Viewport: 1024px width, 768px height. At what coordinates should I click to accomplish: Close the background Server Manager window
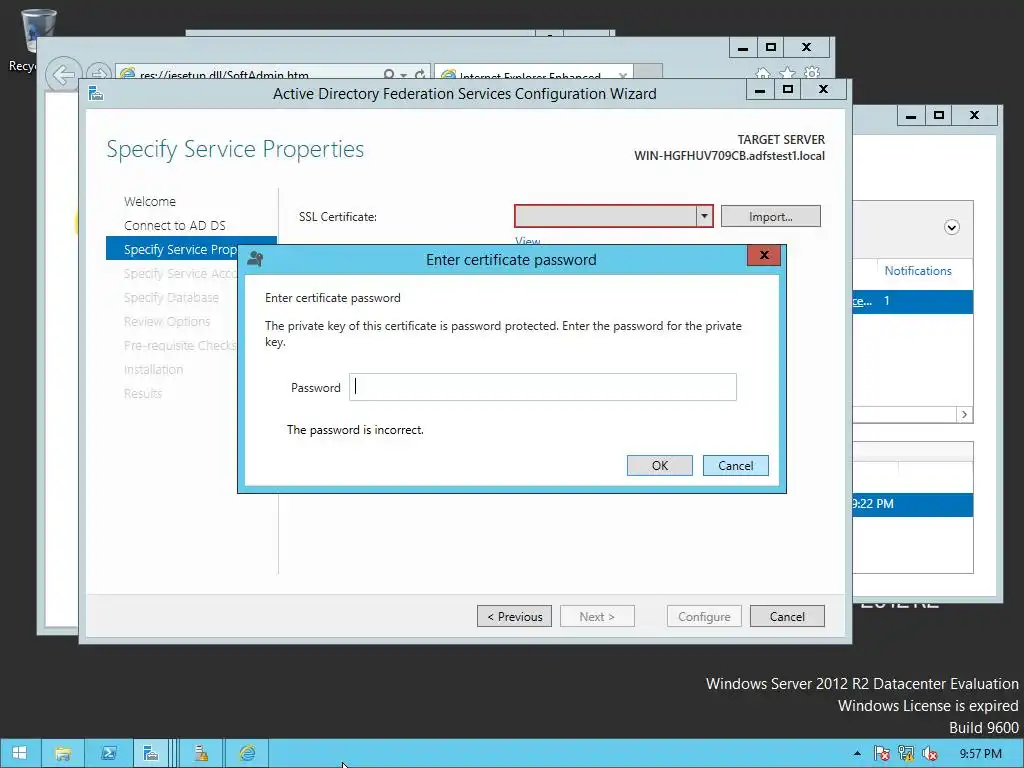[975, 116]
